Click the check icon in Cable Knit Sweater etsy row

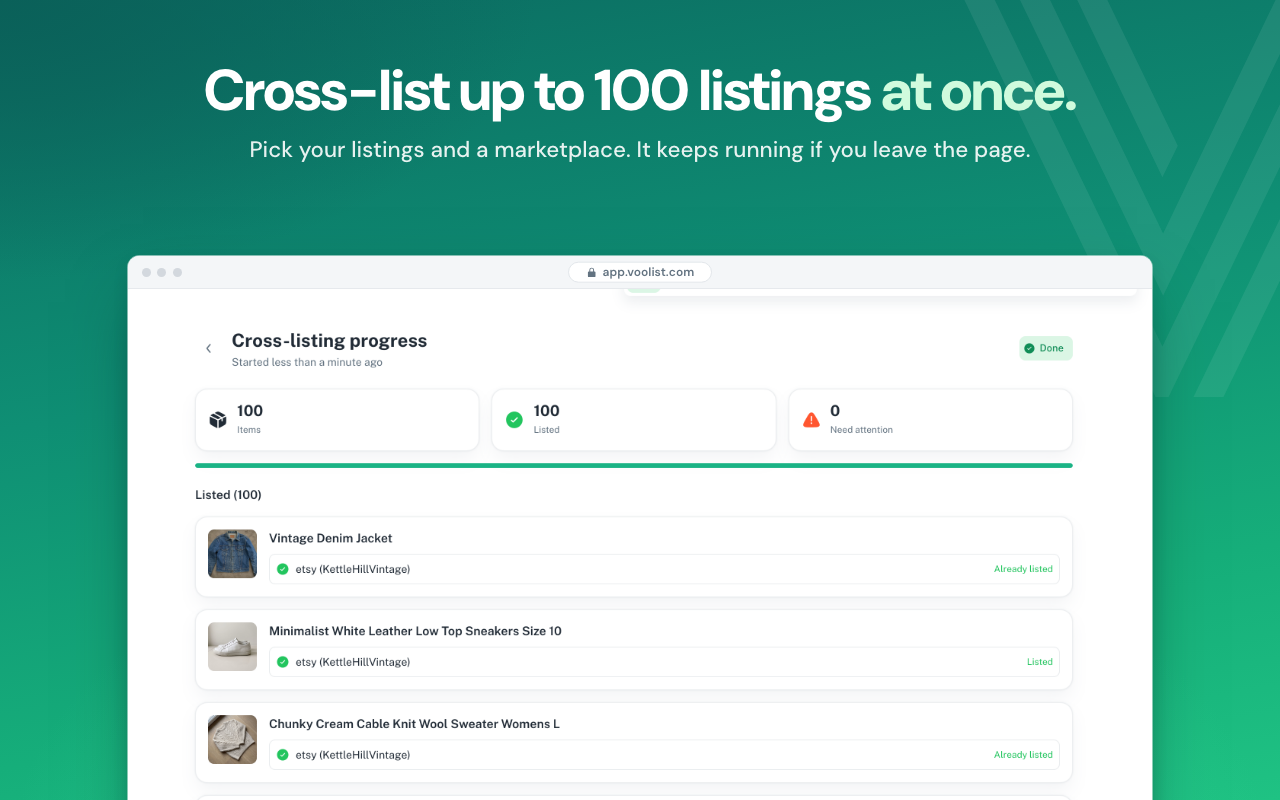click(282, 755)
